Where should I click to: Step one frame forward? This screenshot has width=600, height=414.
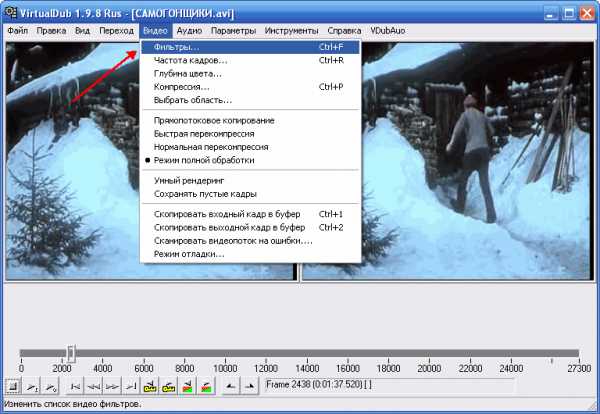coord(112,386)
